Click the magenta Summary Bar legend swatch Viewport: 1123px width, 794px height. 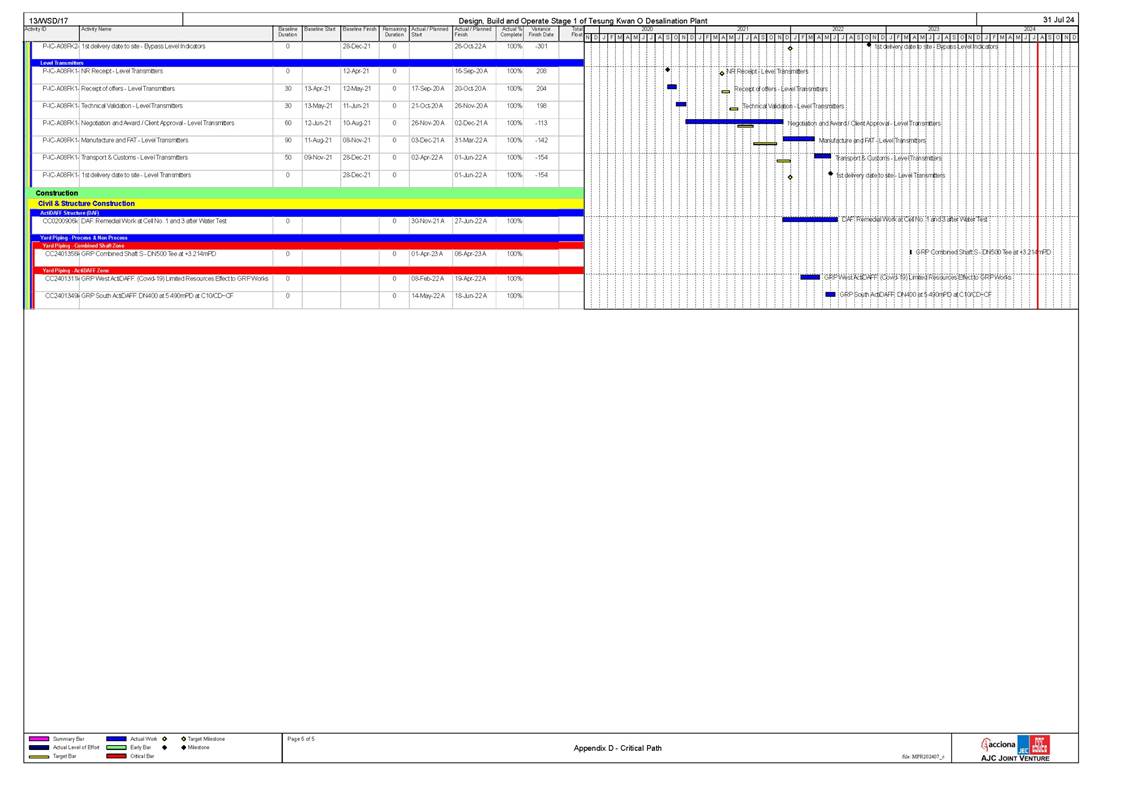(x=39, y=739)
